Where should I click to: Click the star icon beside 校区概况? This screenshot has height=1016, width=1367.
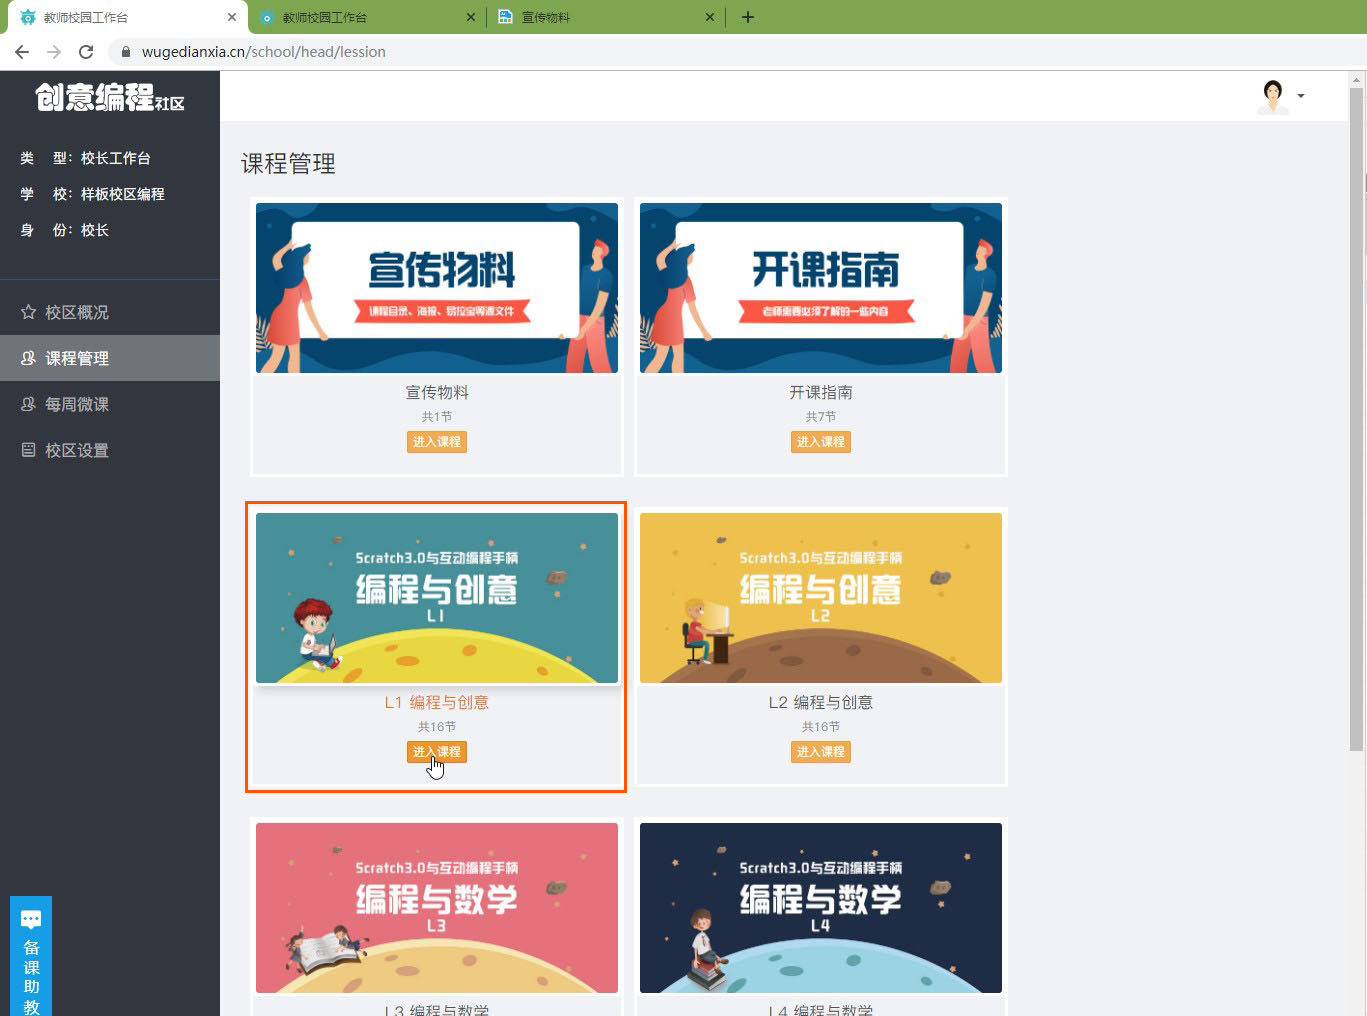click(x=28, y=312)
